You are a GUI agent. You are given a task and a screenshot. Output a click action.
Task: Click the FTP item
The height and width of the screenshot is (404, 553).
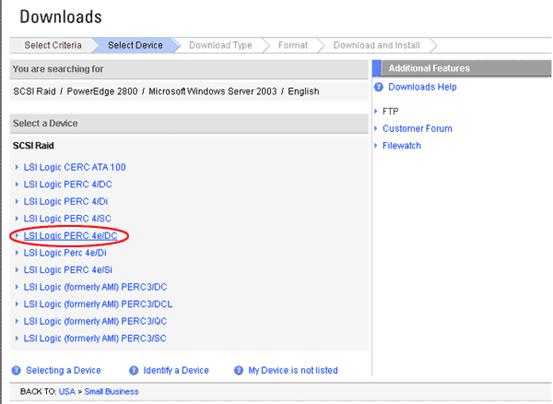click(390, 111)
